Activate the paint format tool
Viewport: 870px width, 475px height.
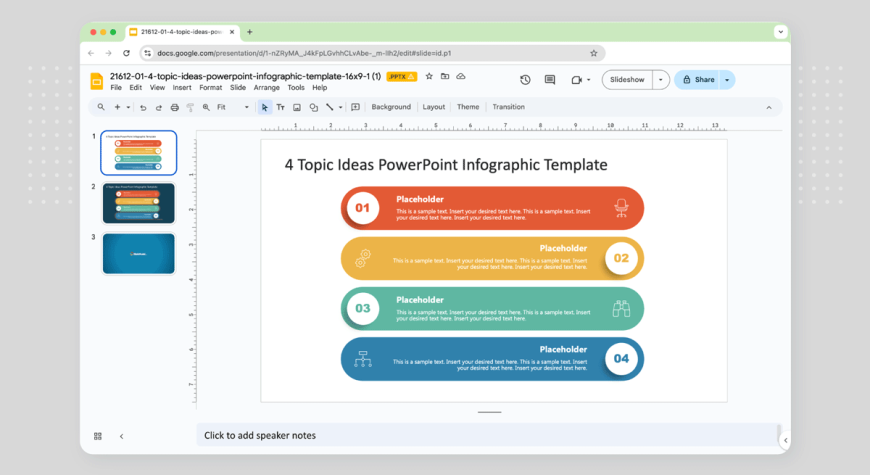190,107
